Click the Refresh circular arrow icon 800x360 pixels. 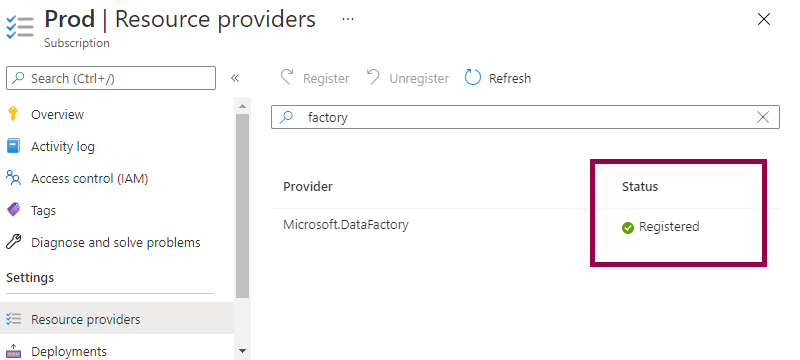coord(472,78)
